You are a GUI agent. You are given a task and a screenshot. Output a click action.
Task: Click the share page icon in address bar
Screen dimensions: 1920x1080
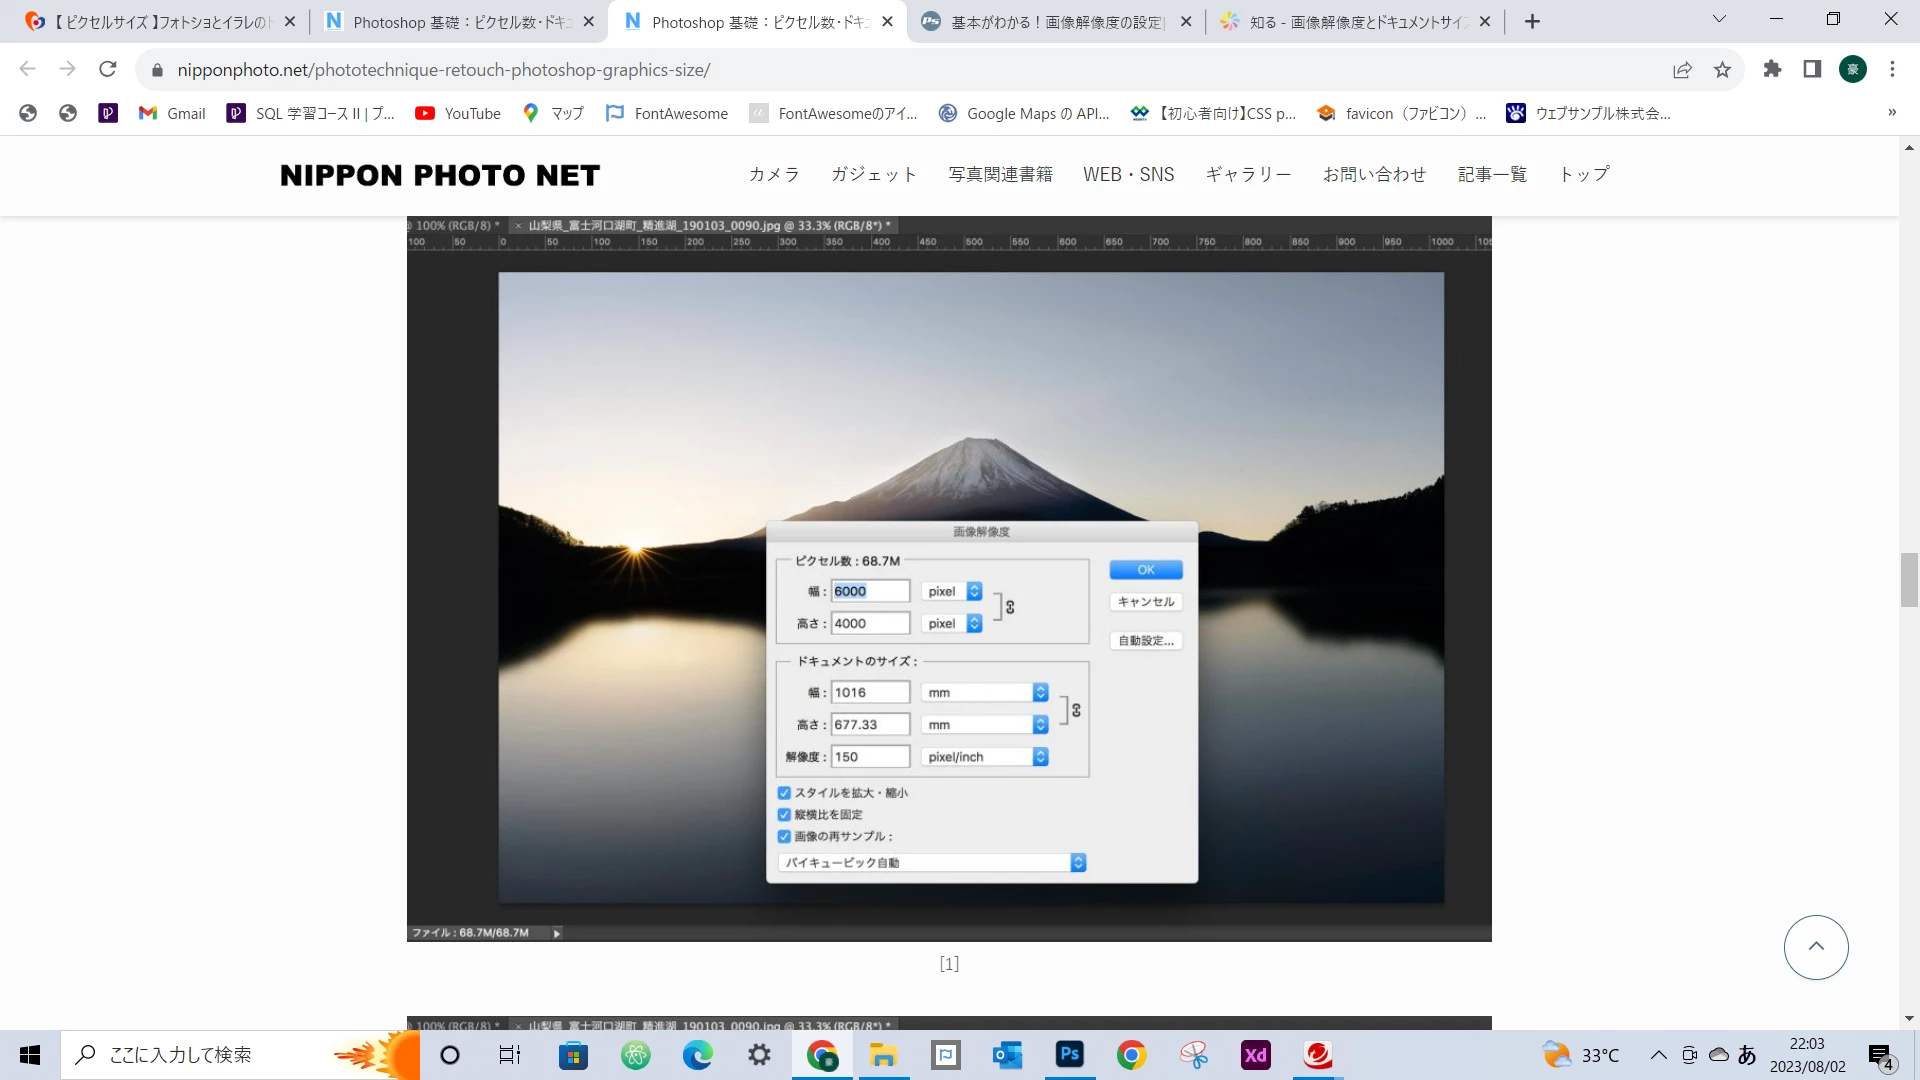click(x=1682, y=69)
